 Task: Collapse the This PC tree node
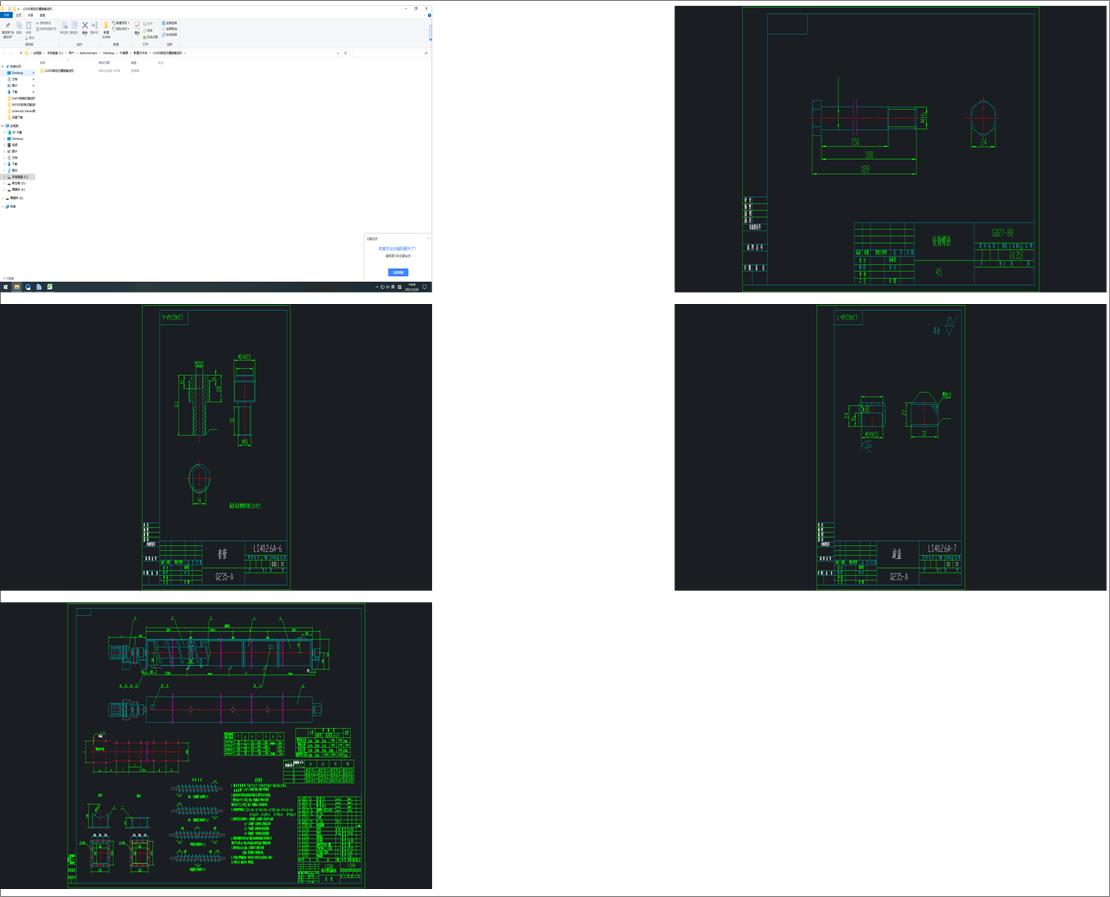3,126
